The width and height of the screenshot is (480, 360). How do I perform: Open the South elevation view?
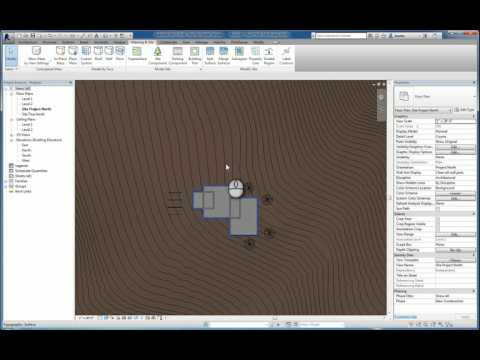tap(26, 155)
